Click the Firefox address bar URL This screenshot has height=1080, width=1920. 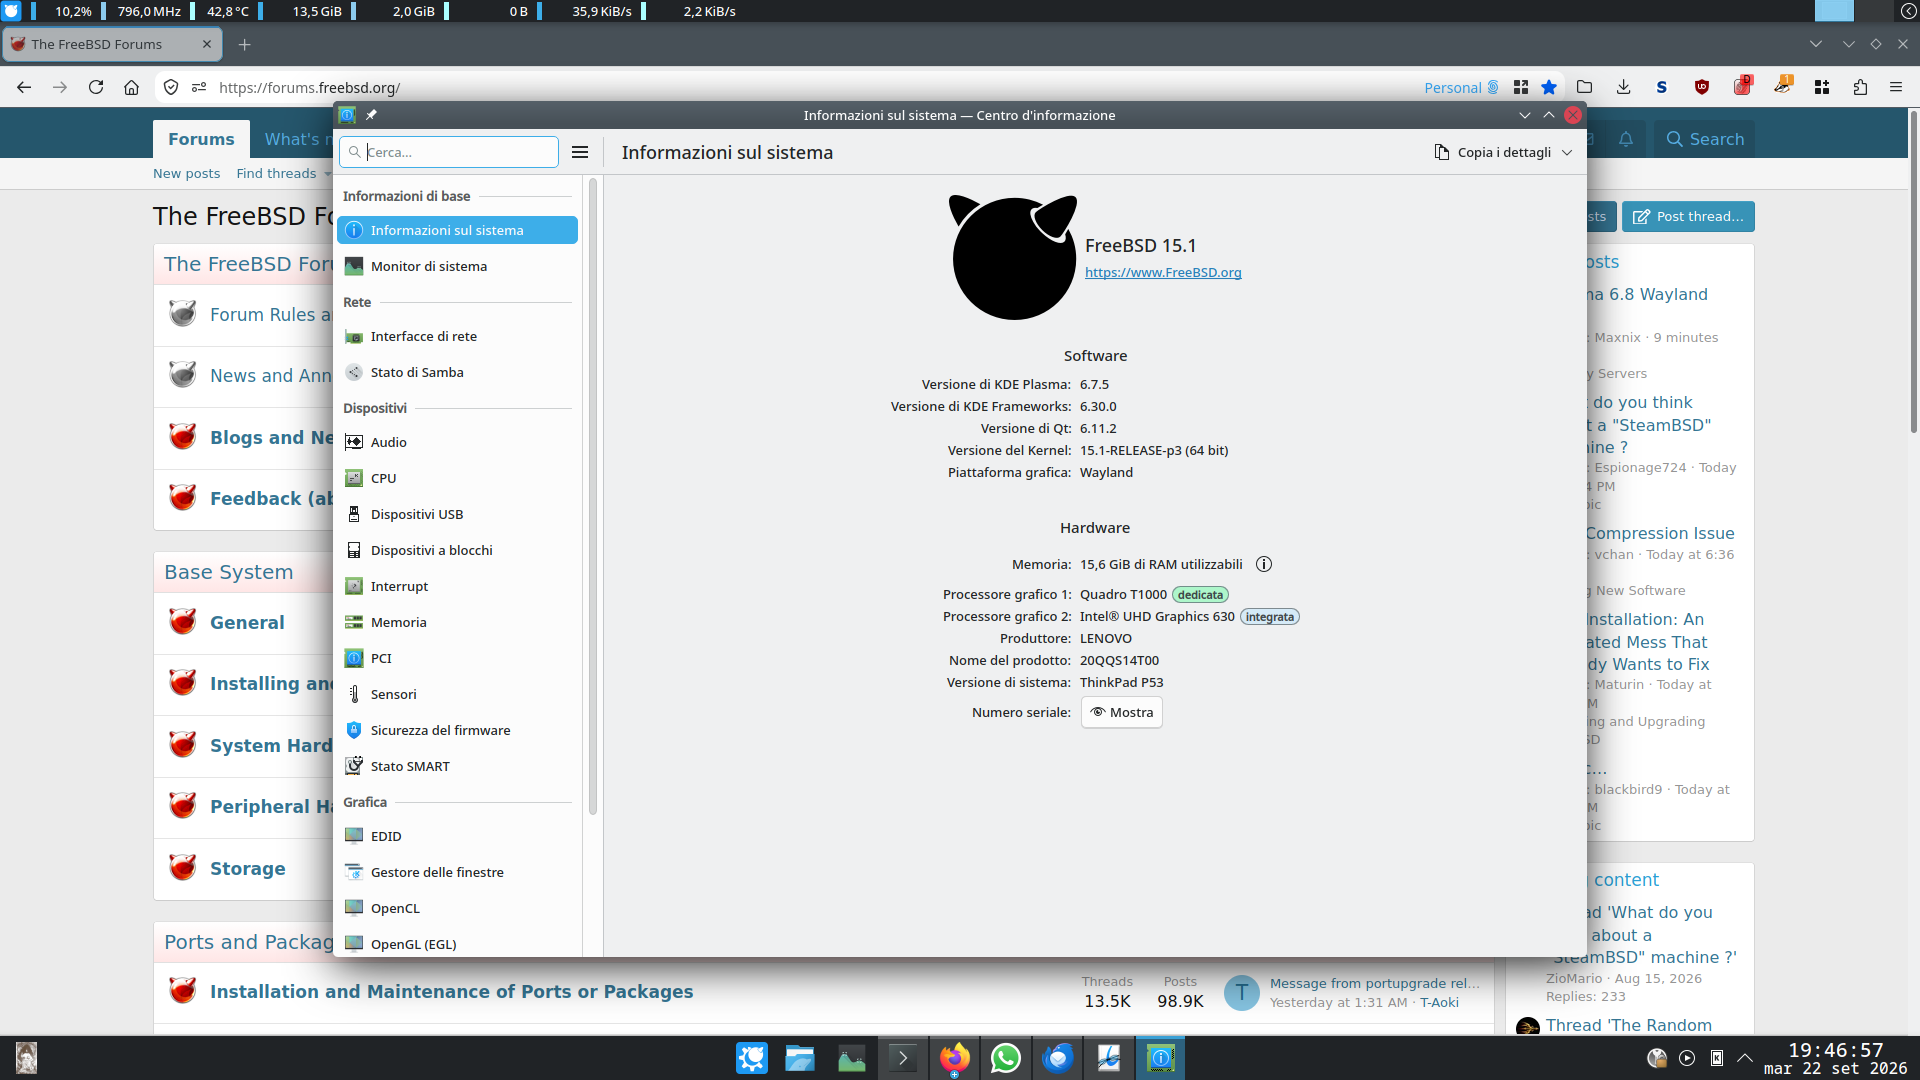pyautogui.click(x=309, y=87)
